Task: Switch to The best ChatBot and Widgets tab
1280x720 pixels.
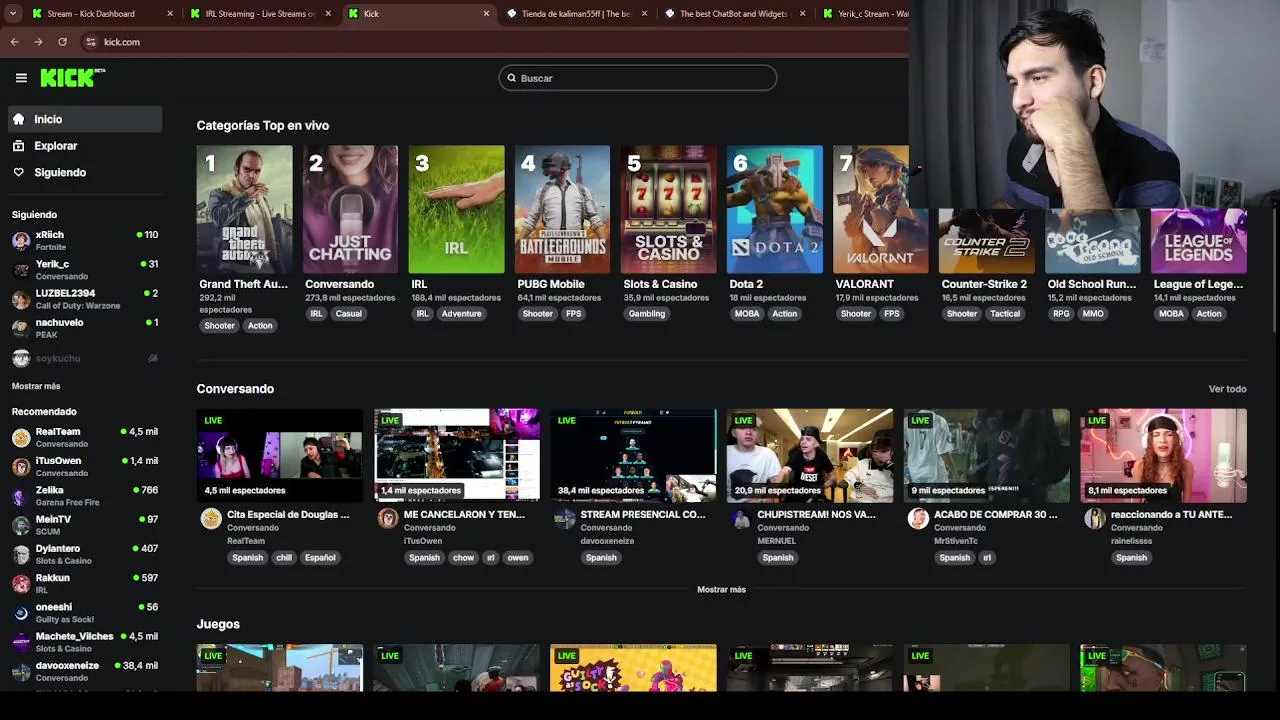Action: (733, 14)
